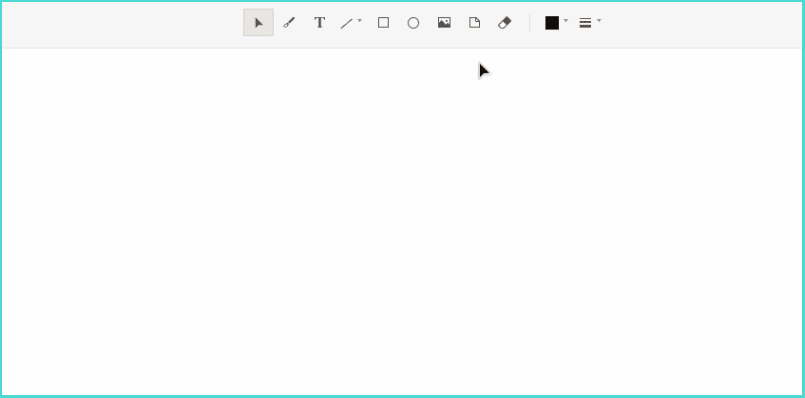Screen dimensions: 805x398
Task: Open the color picker dropdown arrow
Action: pos(566,21)
